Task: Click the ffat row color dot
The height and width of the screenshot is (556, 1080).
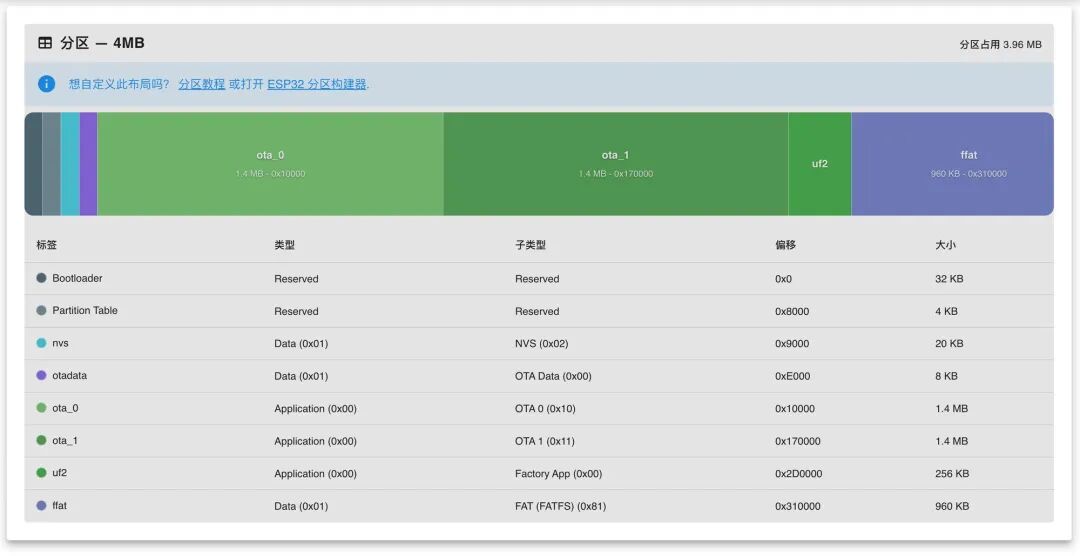Action: 41,506
